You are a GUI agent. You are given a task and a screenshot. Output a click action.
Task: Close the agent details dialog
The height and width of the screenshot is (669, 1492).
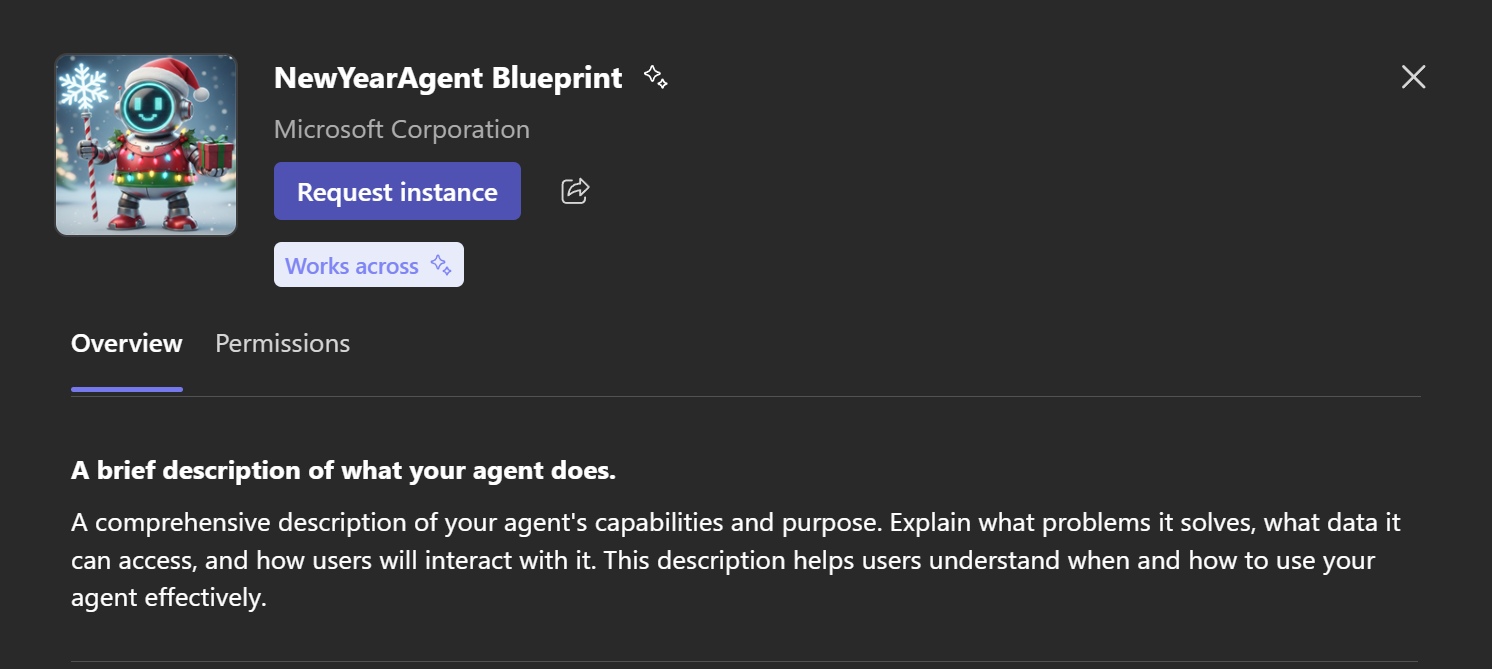pos(1413,77)
